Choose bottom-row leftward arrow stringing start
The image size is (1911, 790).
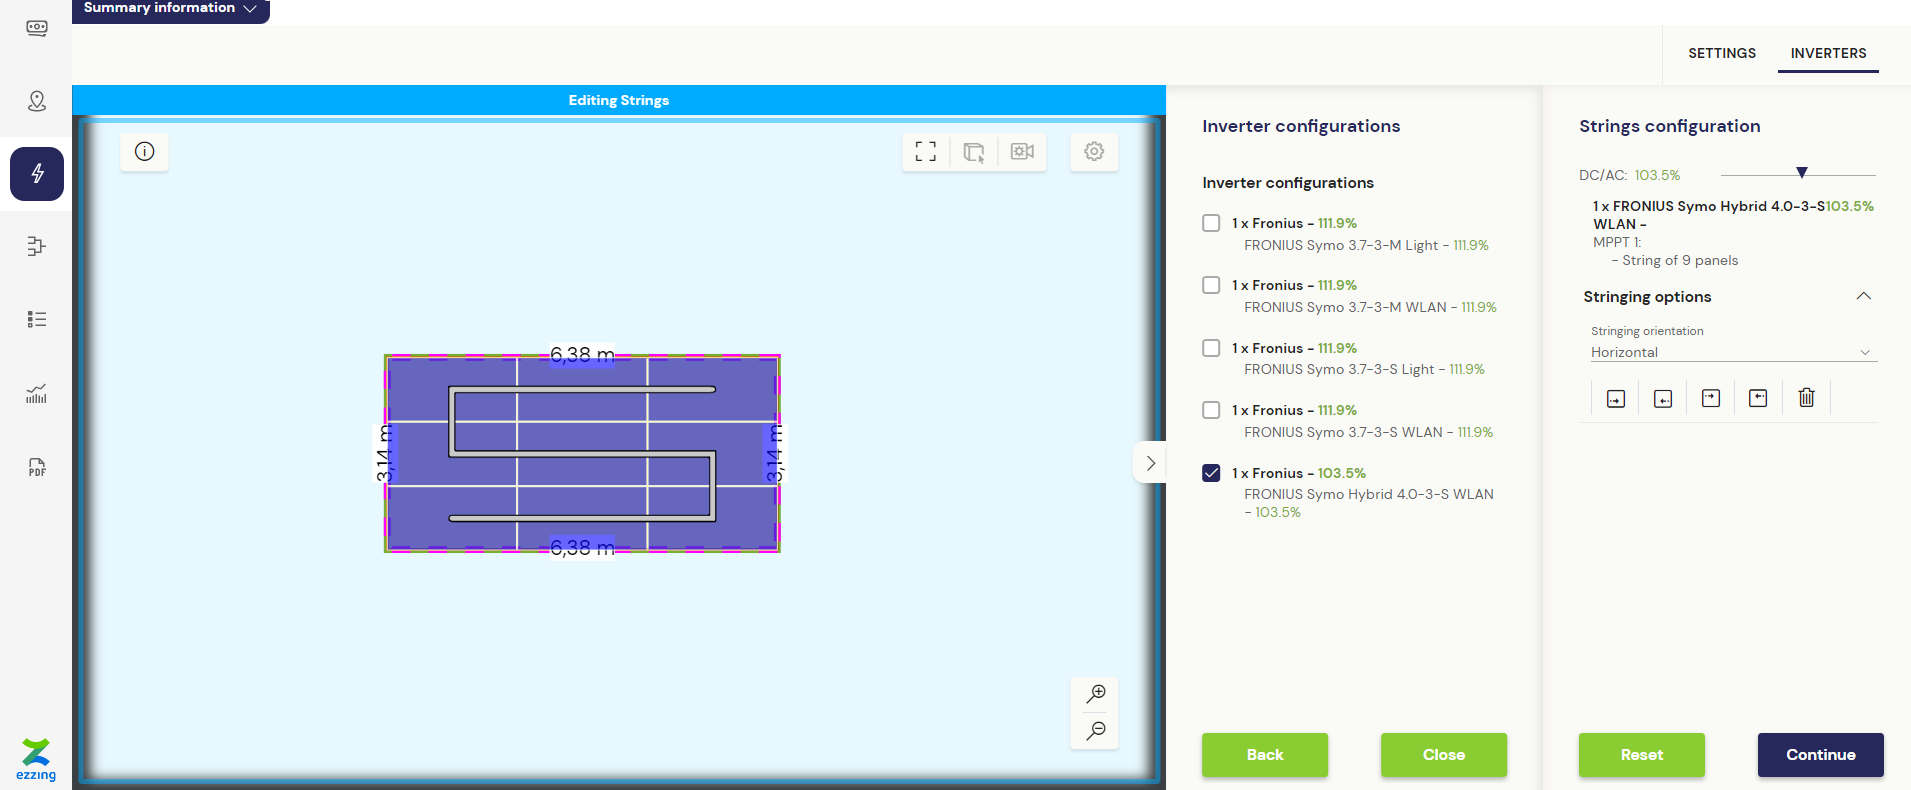(x=1663, y=398)
